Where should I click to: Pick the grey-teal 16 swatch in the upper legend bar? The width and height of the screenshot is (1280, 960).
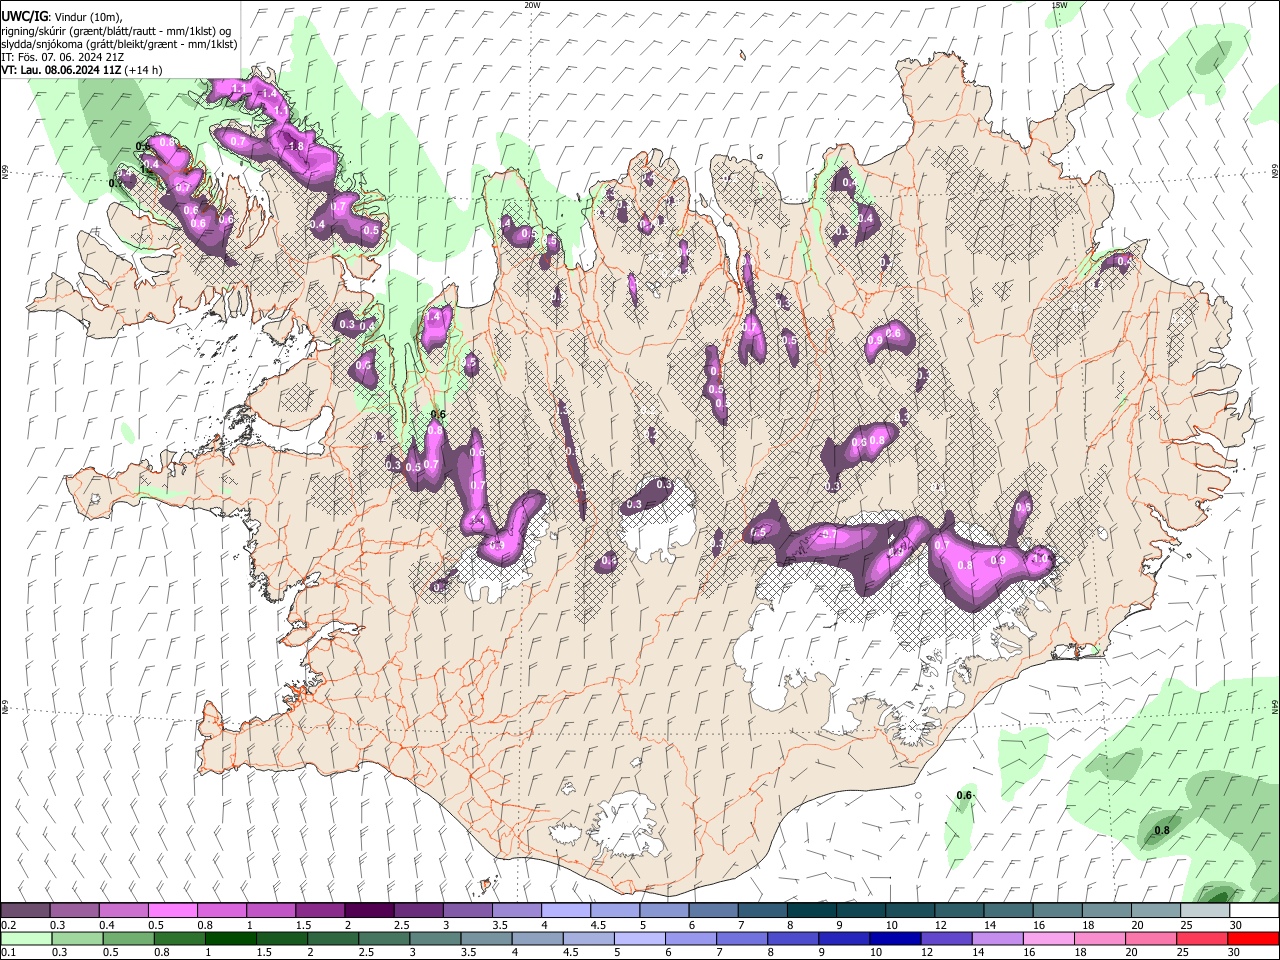pos(1058,911)
